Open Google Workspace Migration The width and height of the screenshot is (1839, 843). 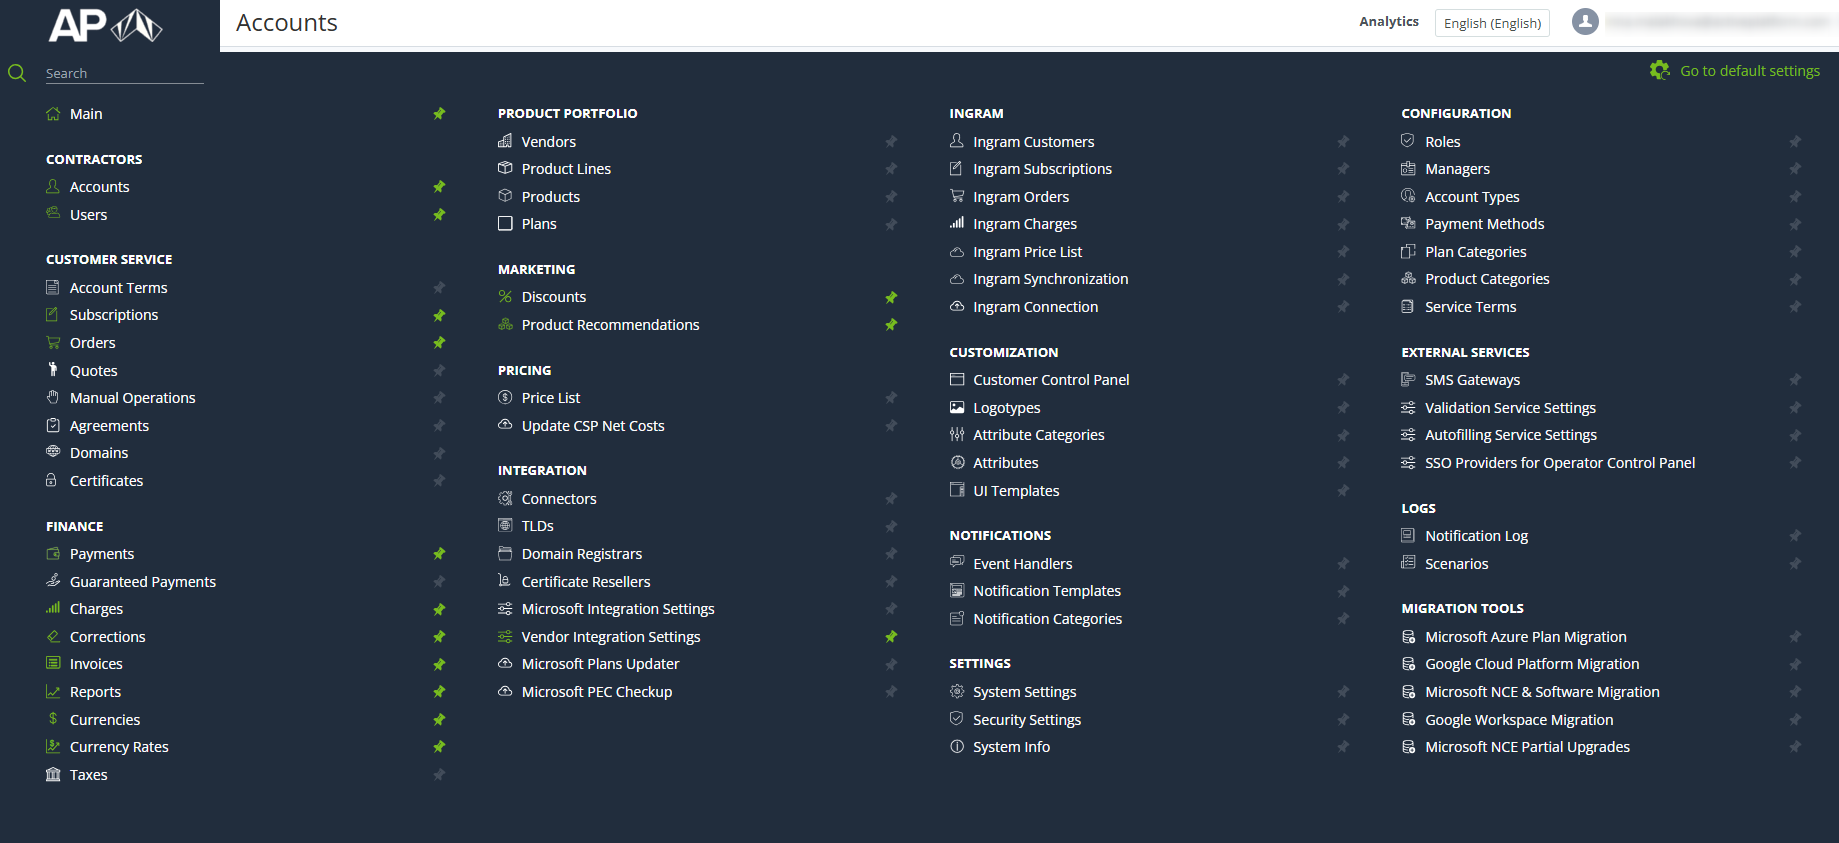[1519, 720]
